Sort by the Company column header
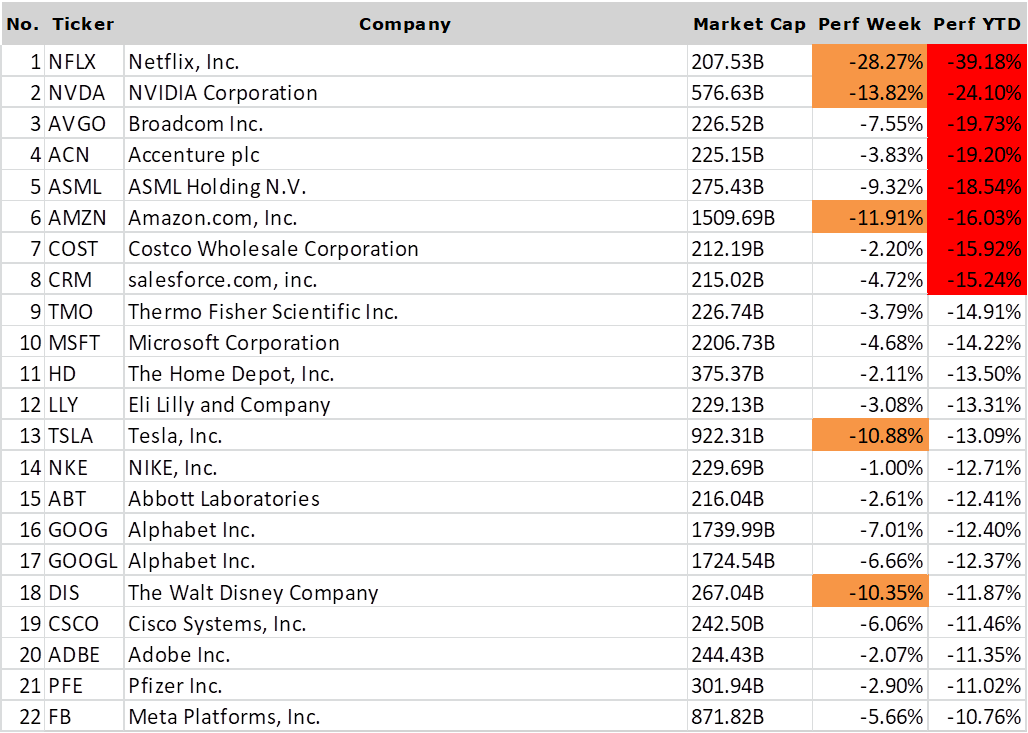This screenshot has height=733, width=1028. (x=405, y=24)
